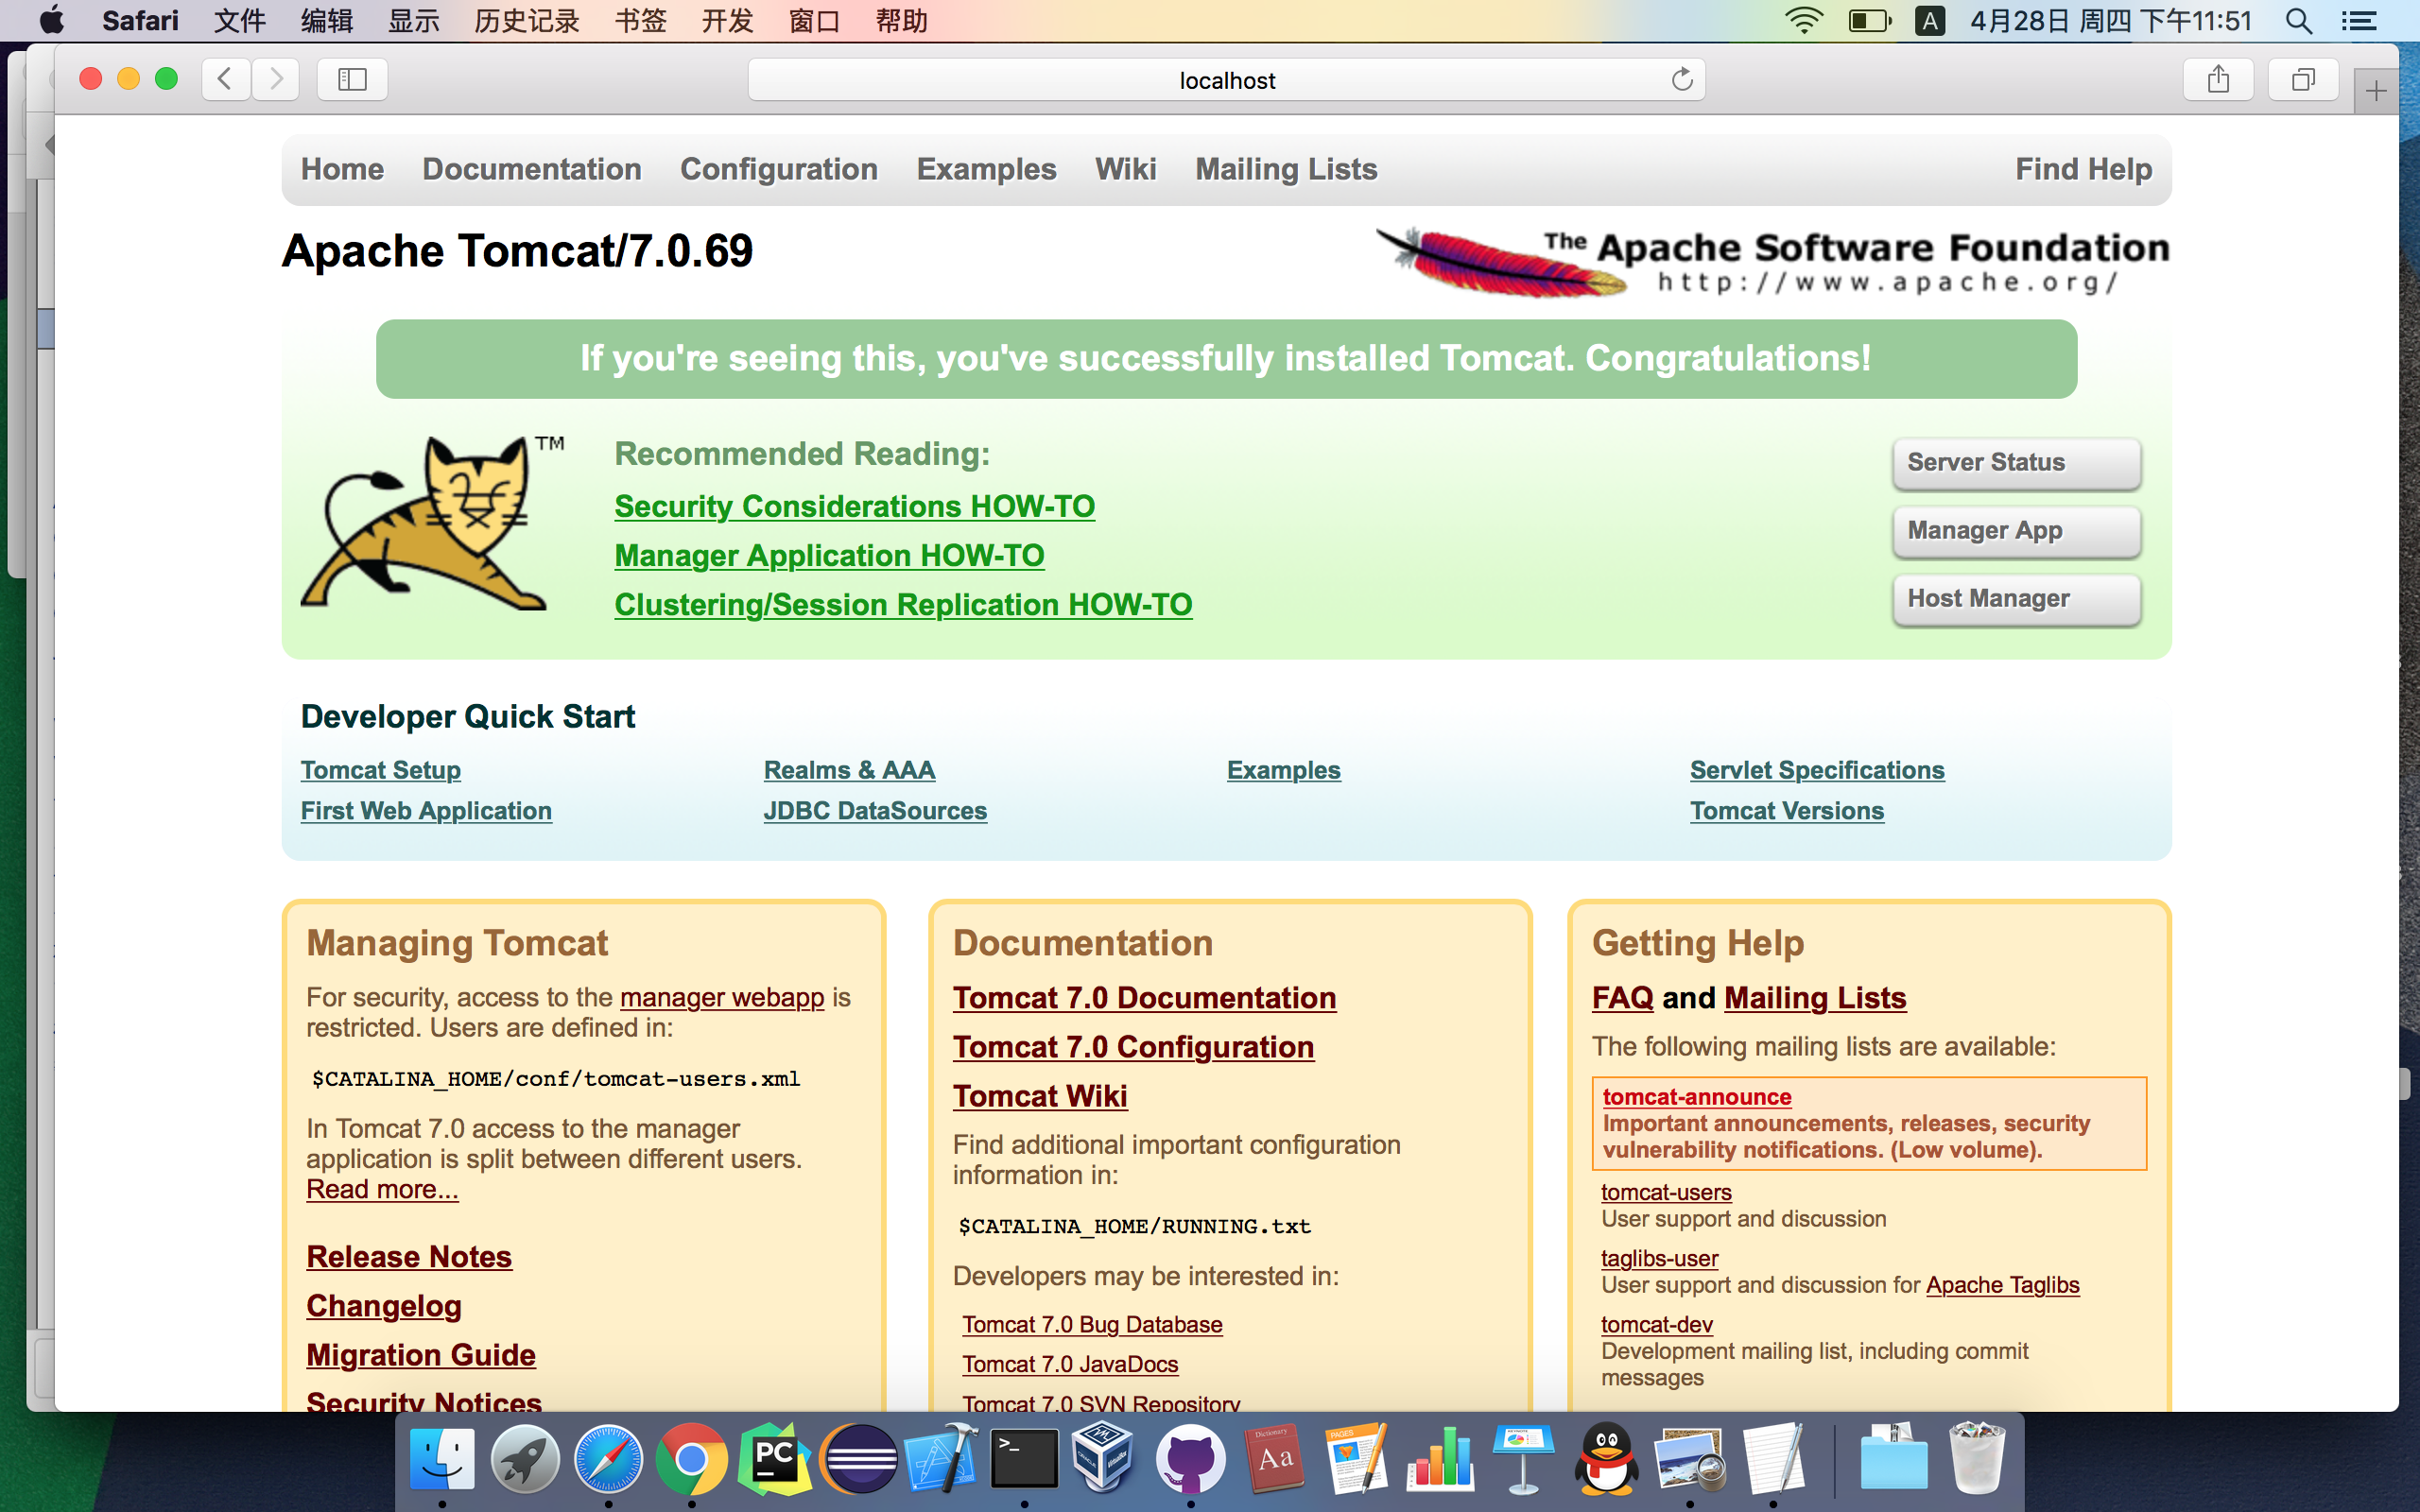Go forward with Safari's forward arrow
This screenshot has width=2420, height=1512.
pos(276,79)
